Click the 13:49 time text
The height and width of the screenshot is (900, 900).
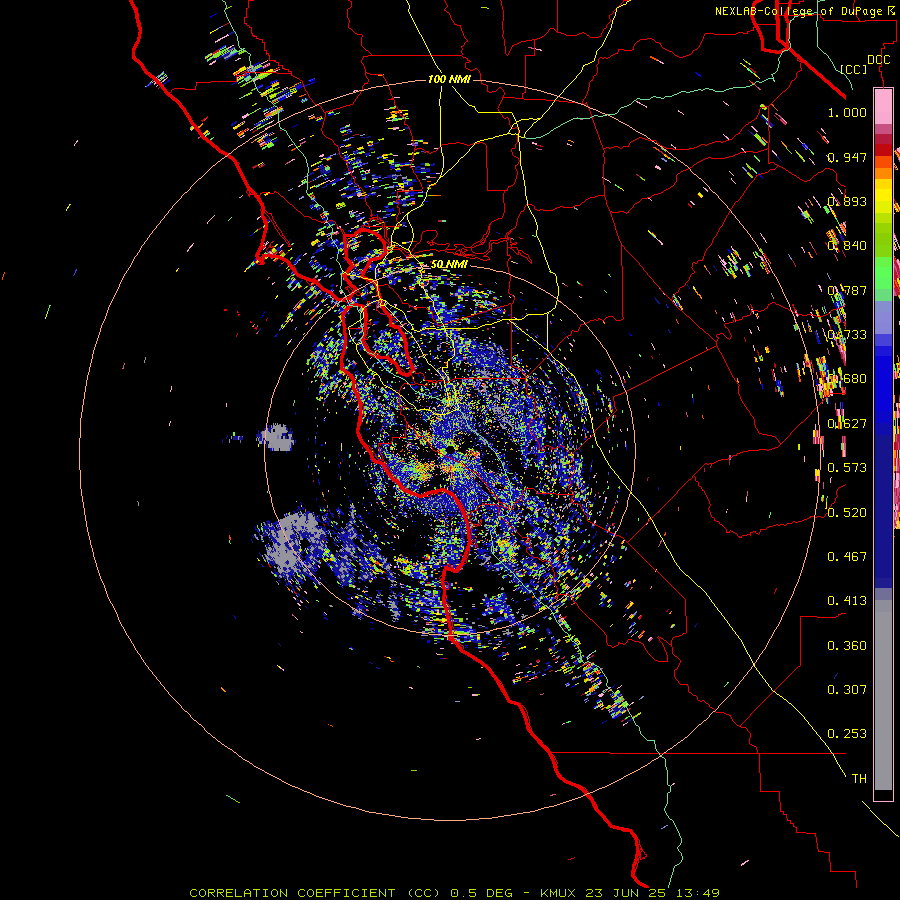[697, 893]
